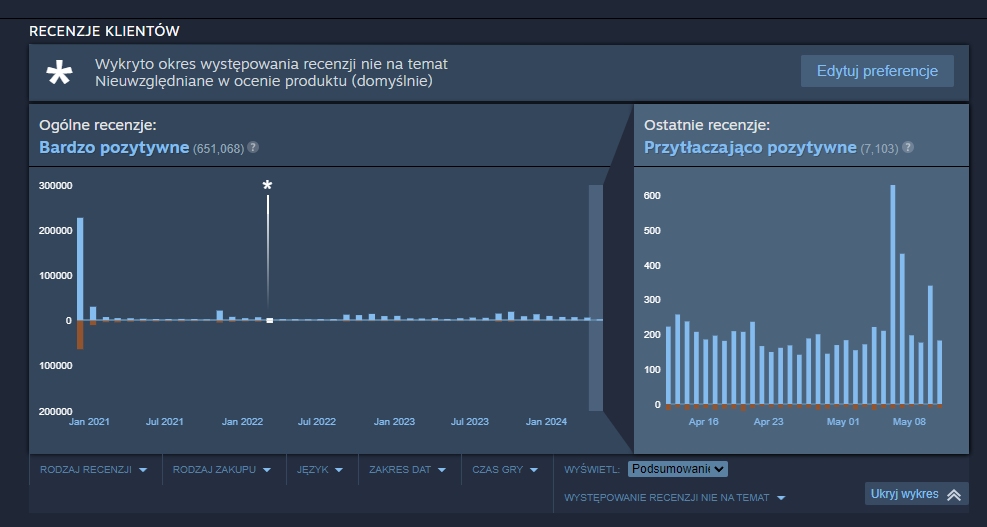The image size is (987, 527).
Task: Select the tall Jan 2021 positive review bar
Action: tap(80, 268)
